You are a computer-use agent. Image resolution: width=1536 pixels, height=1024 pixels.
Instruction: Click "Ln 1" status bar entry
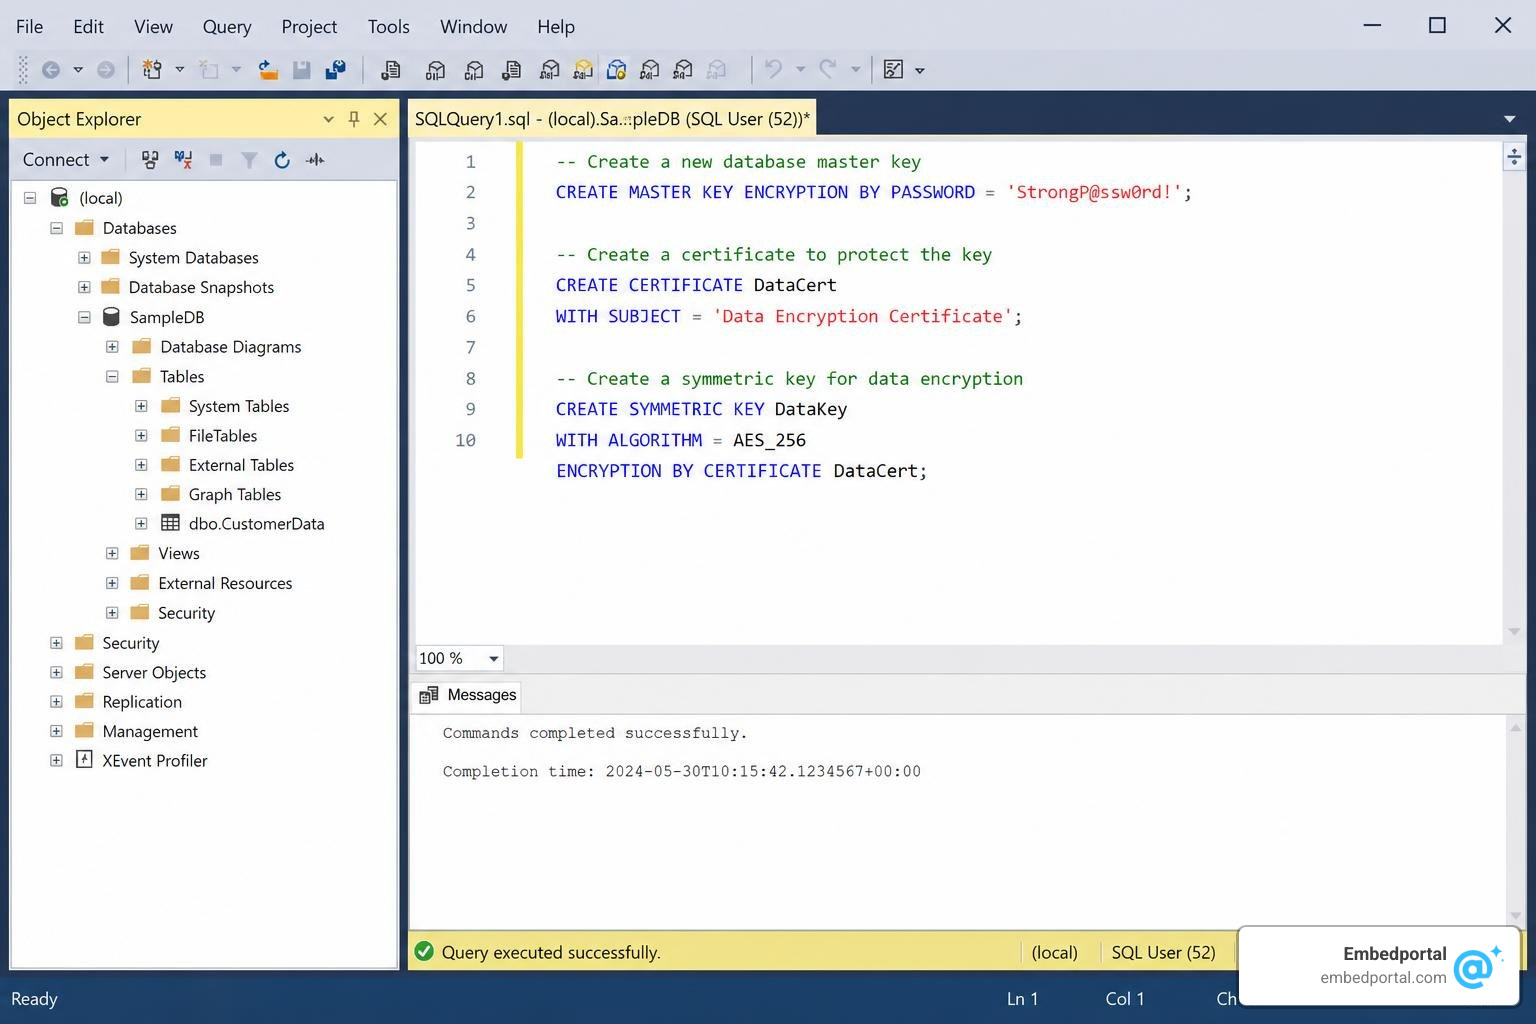1022,998
